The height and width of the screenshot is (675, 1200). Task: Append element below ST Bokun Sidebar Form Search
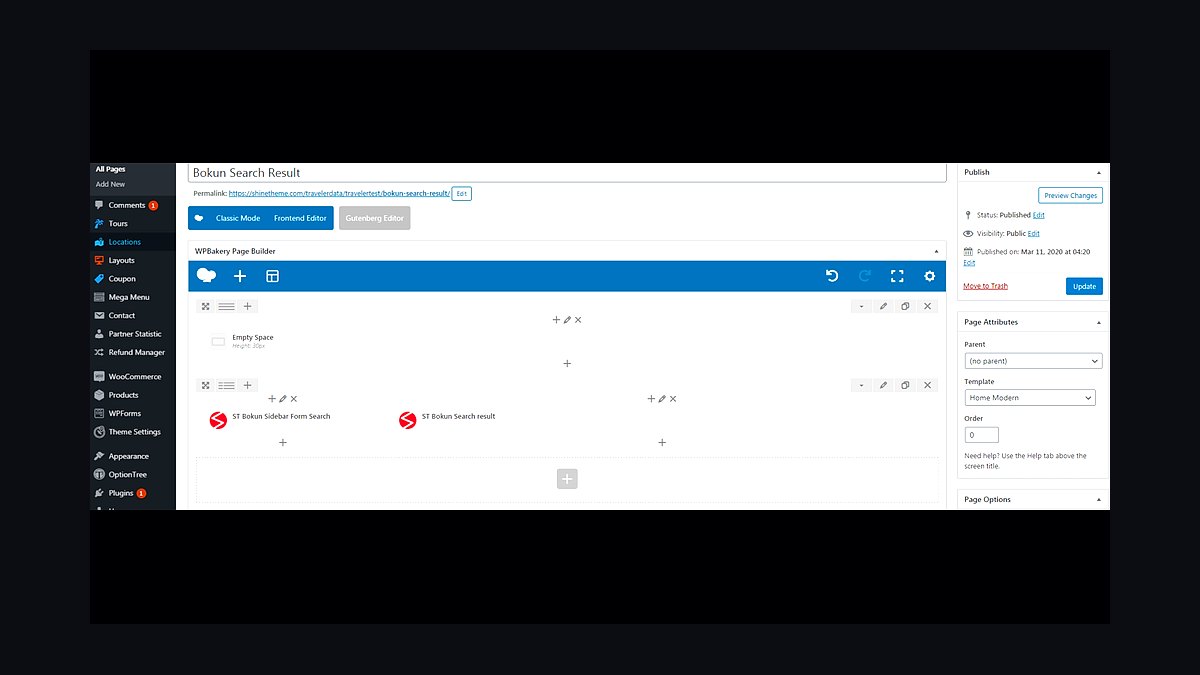[283, 442]
